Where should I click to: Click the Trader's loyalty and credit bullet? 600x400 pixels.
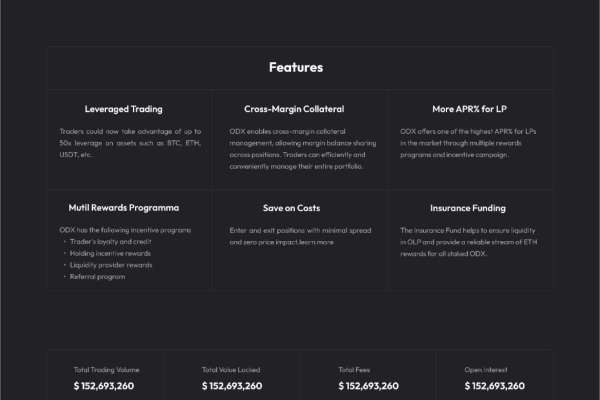tap(111, 242)
